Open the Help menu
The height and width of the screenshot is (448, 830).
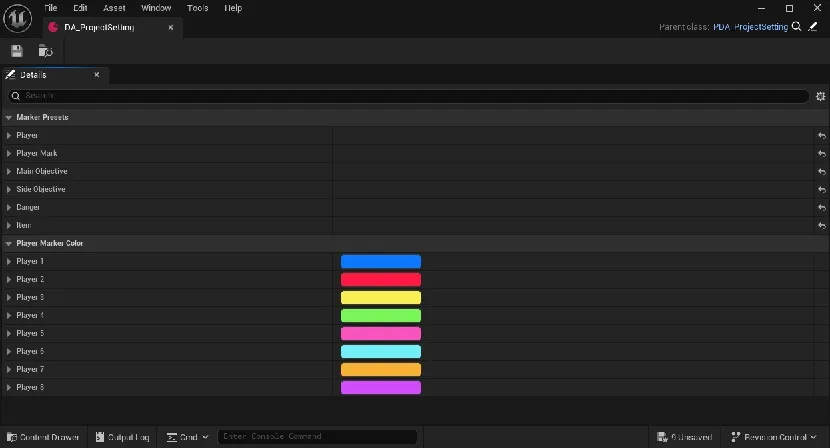point(233,8)
